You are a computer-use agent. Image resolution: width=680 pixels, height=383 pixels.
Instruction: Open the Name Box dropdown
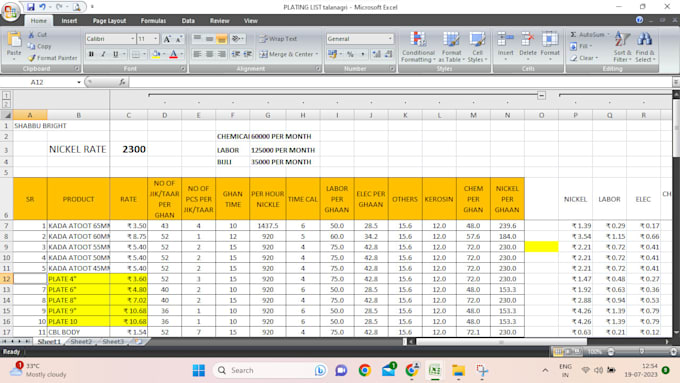click(79, 82)
